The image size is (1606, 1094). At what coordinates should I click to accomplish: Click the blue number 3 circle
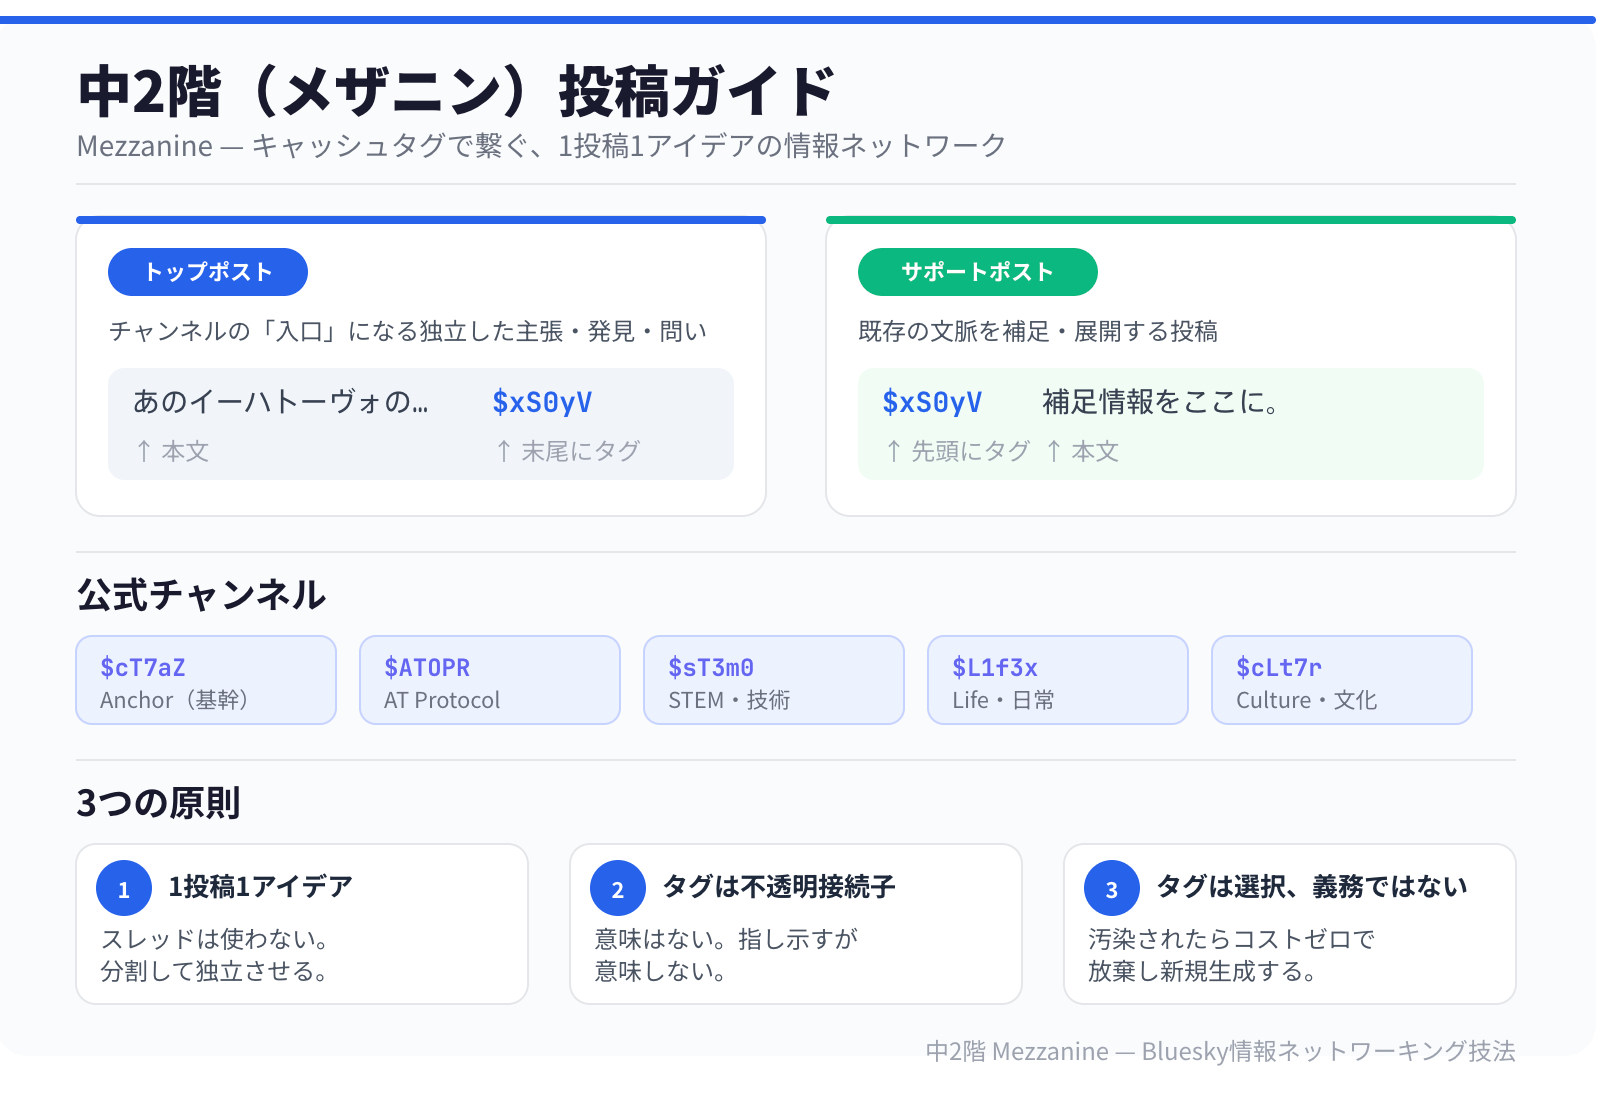pos(1112,889)
